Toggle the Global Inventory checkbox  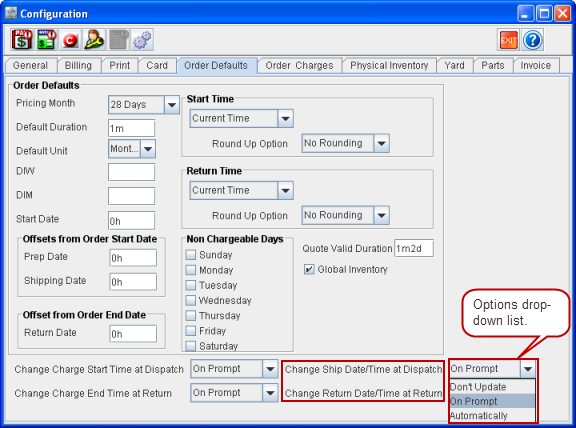(309, 269)
